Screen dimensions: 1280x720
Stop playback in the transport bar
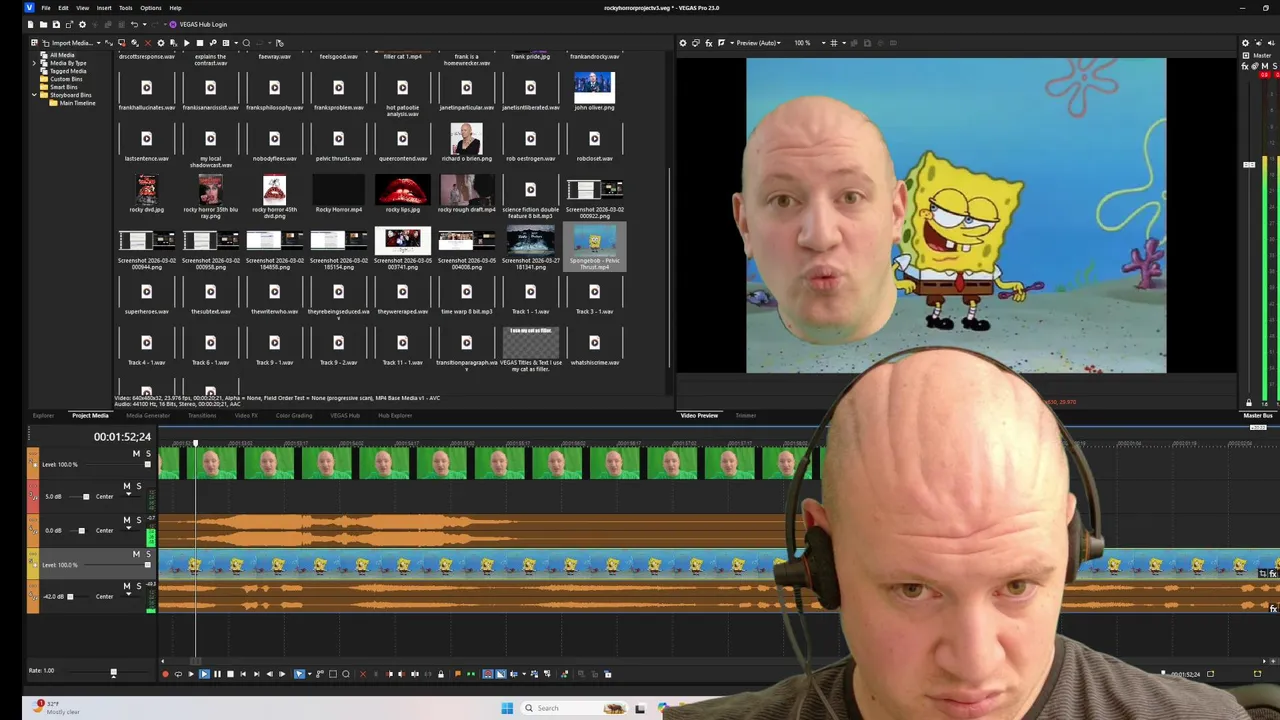(231, 674)
